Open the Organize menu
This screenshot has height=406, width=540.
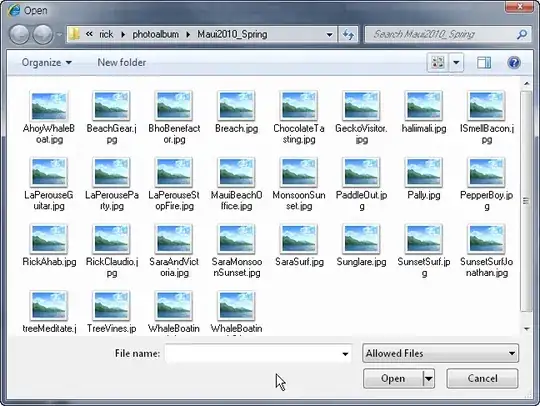(x=46, y=63)
